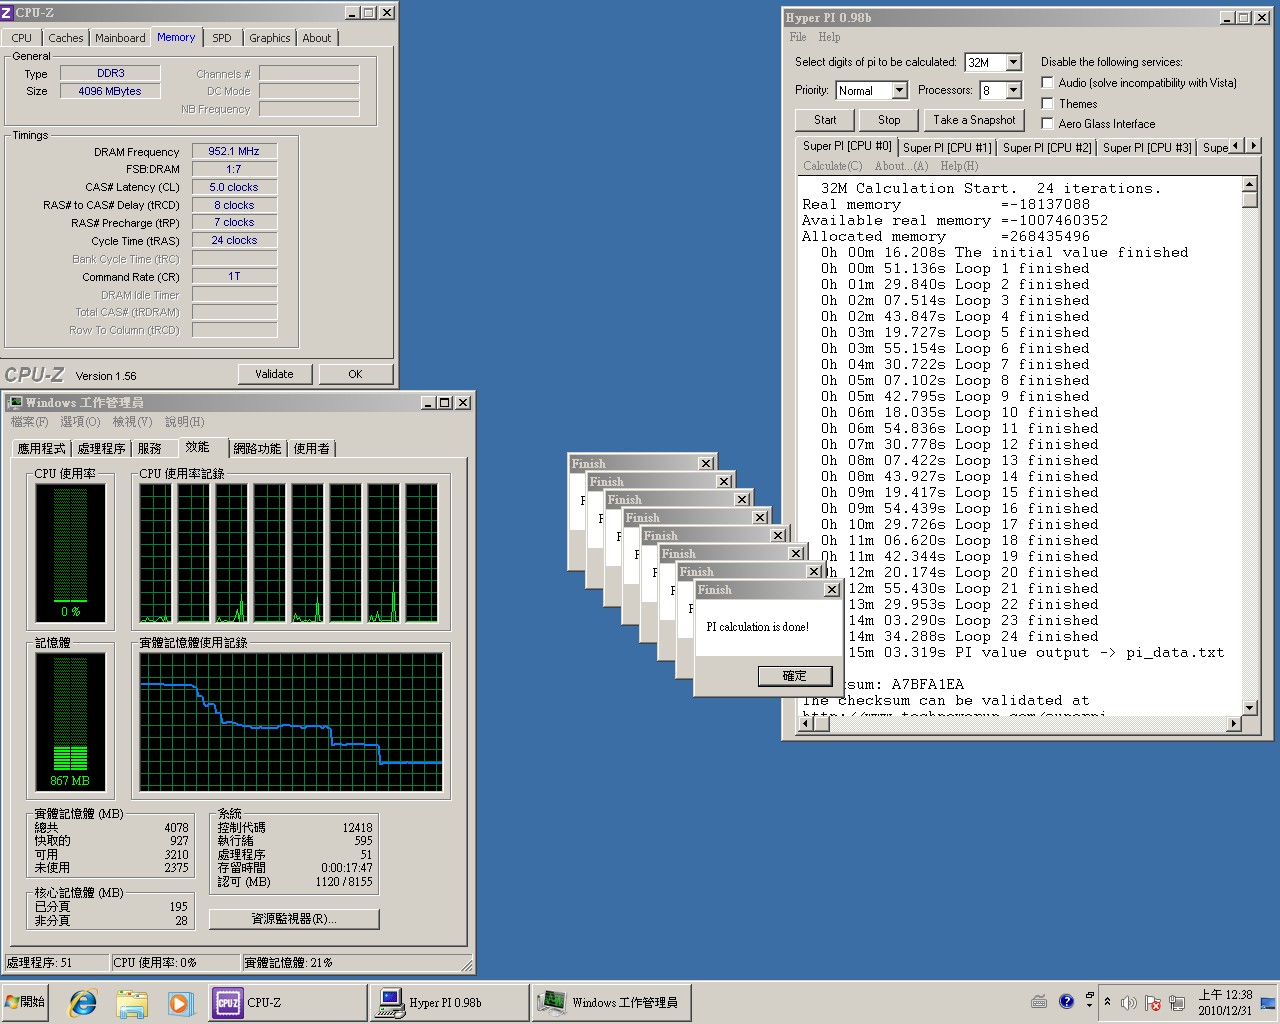
Task: Switch to the Caches tab in CPU-Z
Action: point(66,38)
